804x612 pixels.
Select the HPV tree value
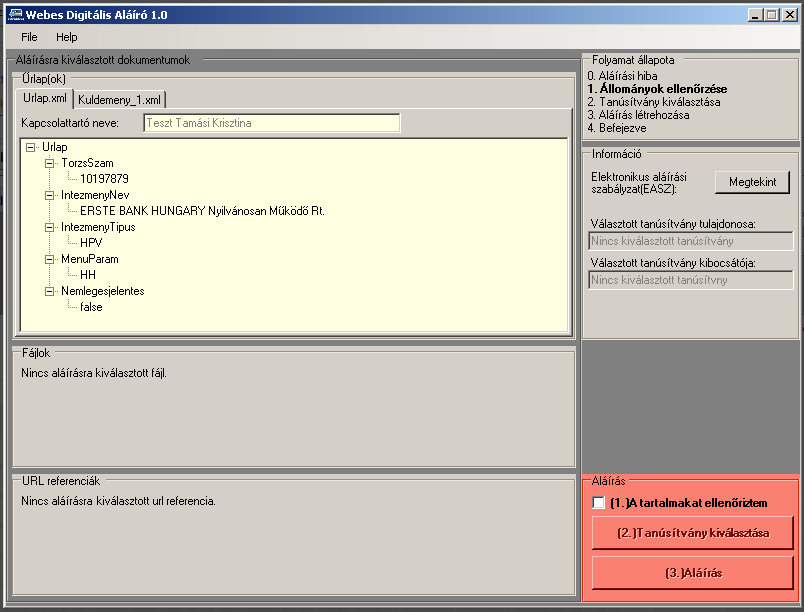[91, 243]
